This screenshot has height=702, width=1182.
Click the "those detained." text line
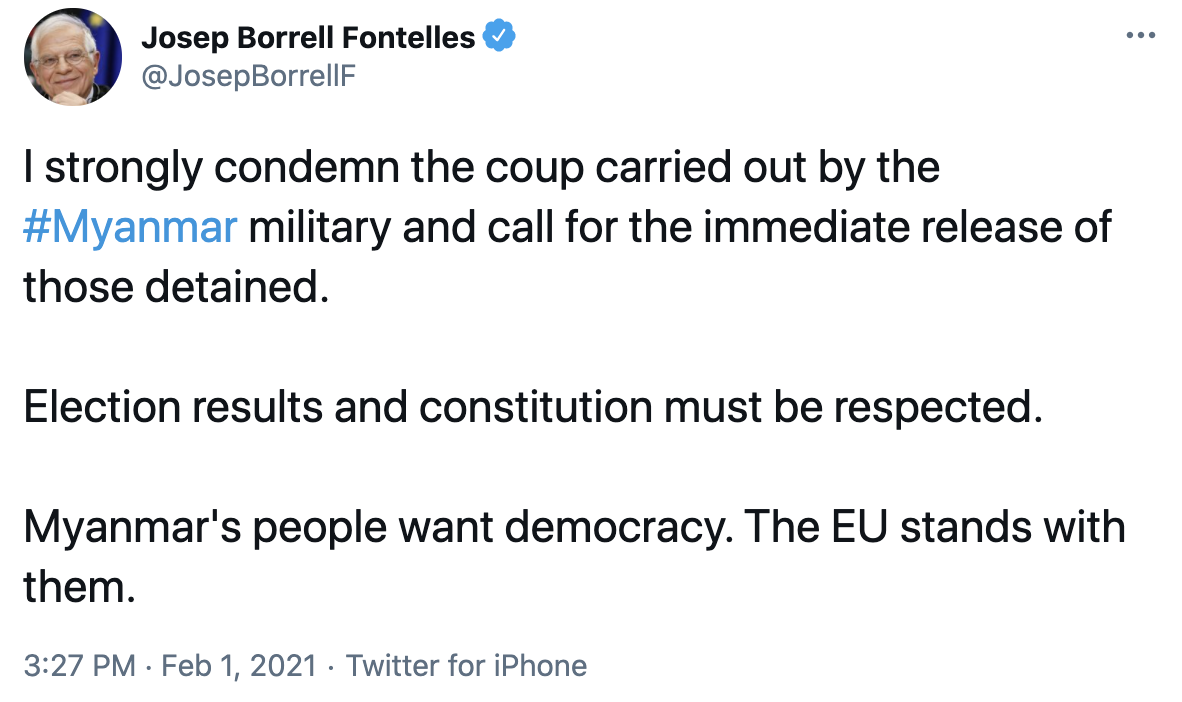(x=176, y=288)
